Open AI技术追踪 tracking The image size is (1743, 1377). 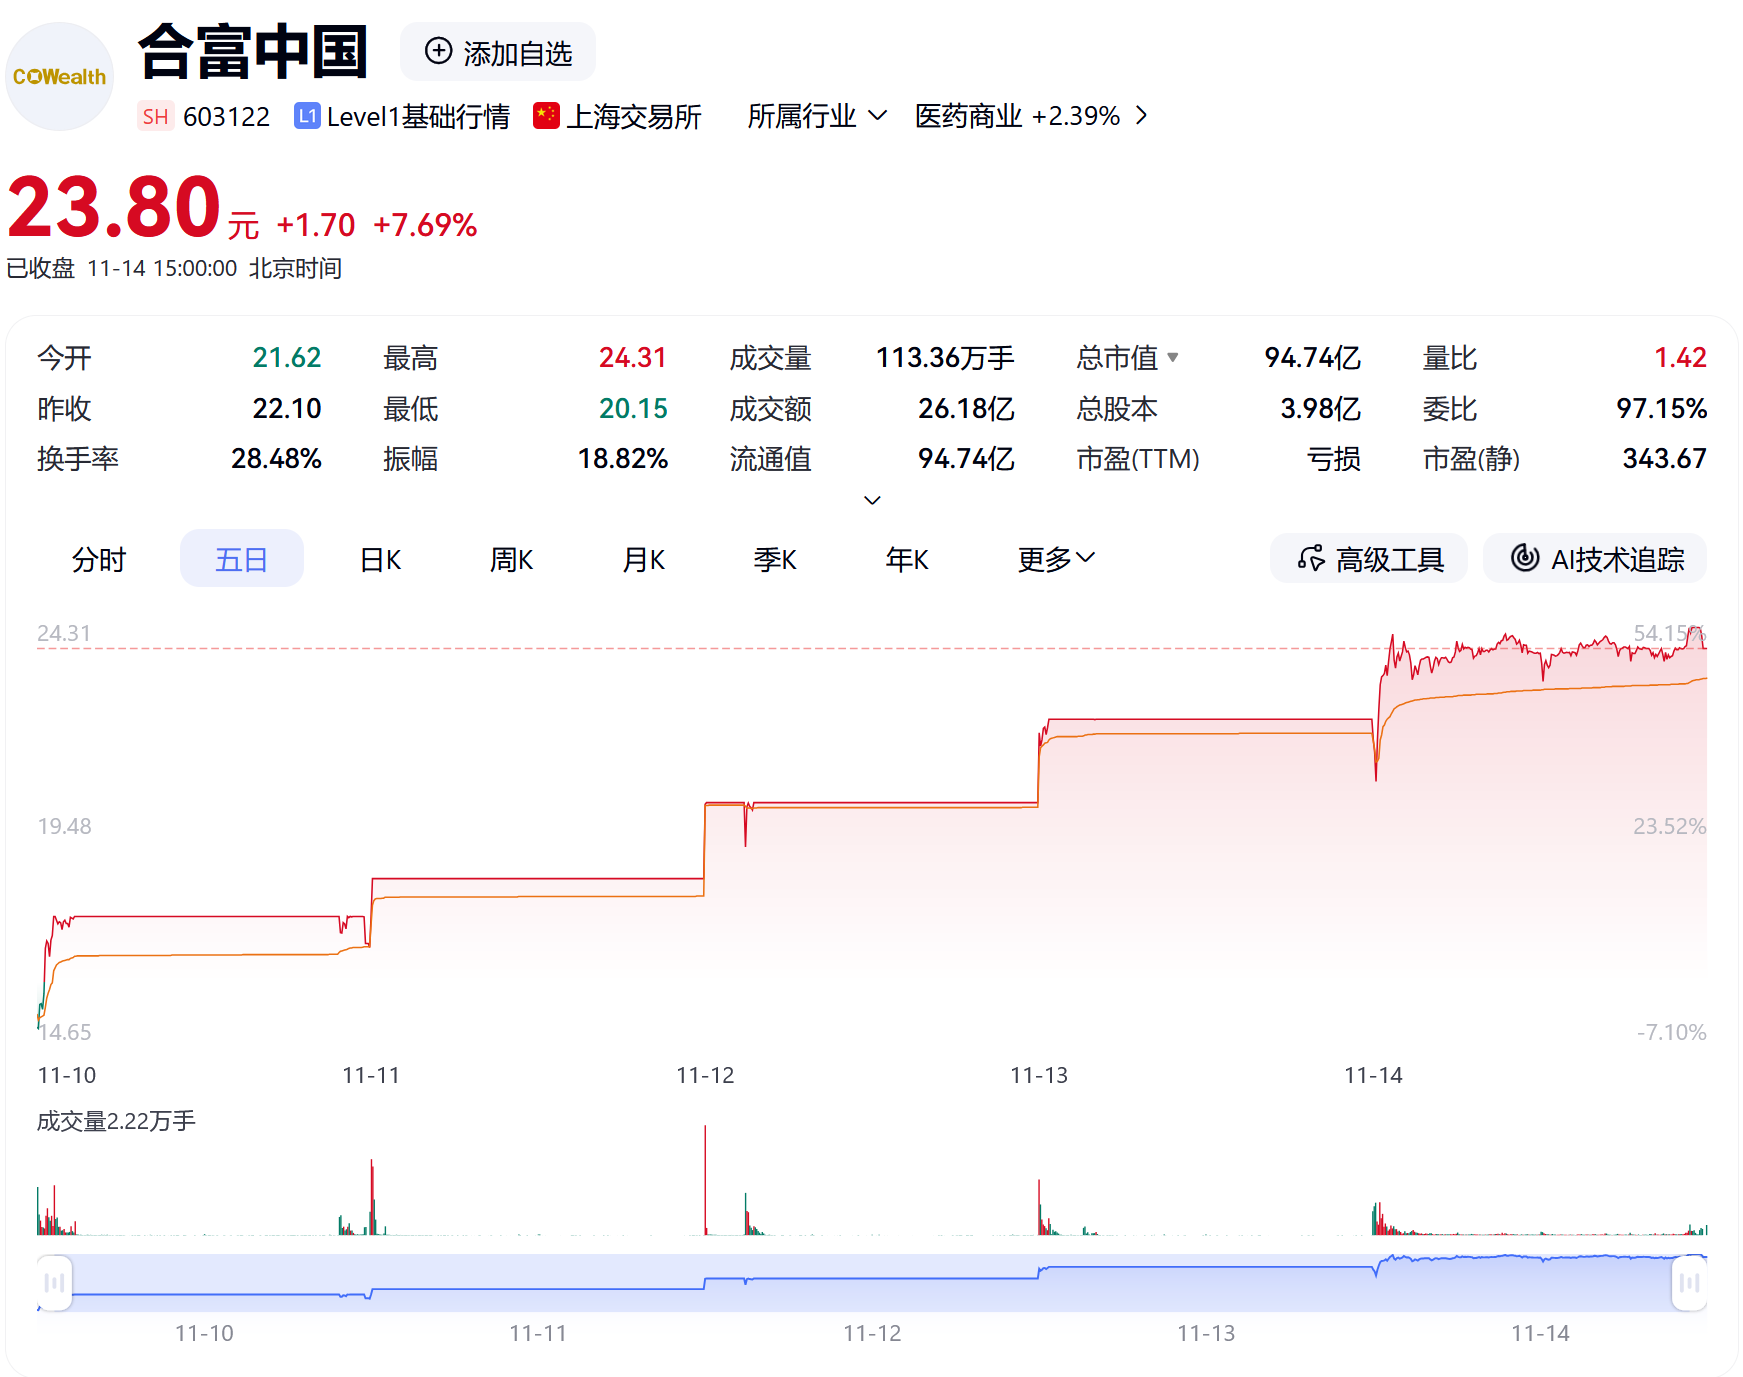click(x=1595, y=558)
